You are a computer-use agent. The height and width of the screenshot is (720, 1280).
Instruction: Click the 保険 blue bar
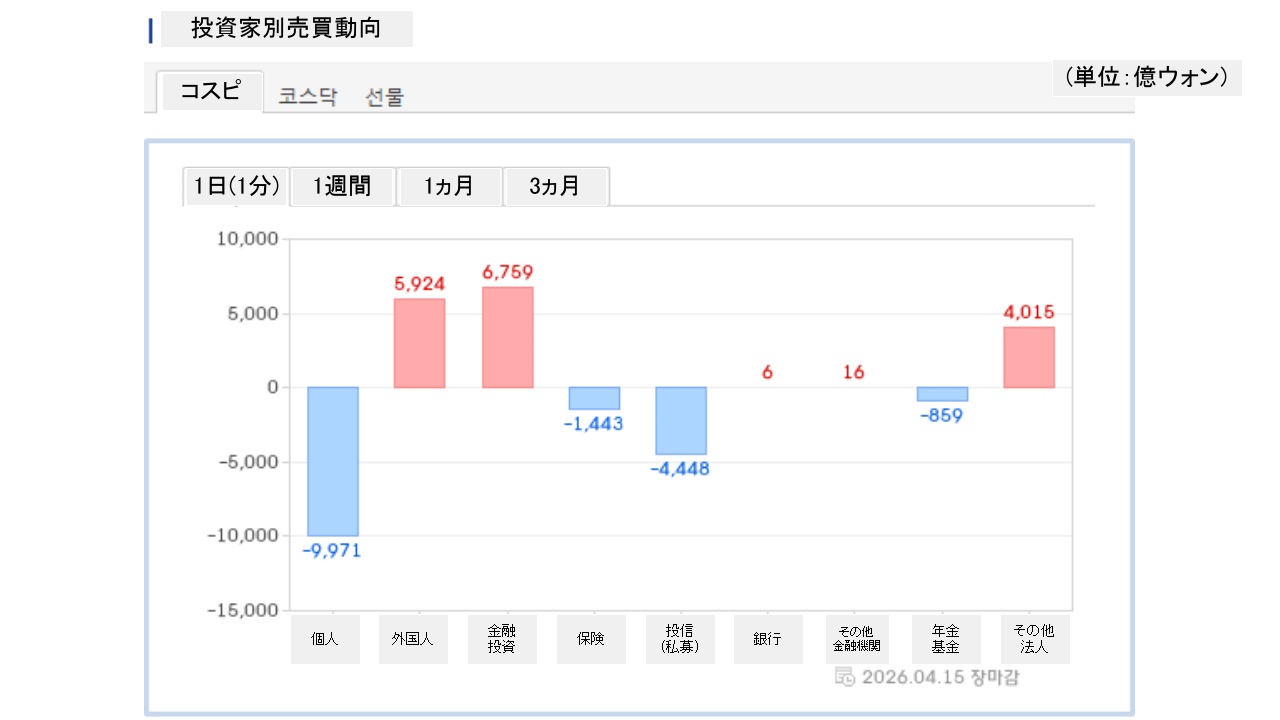coord(594,398)
